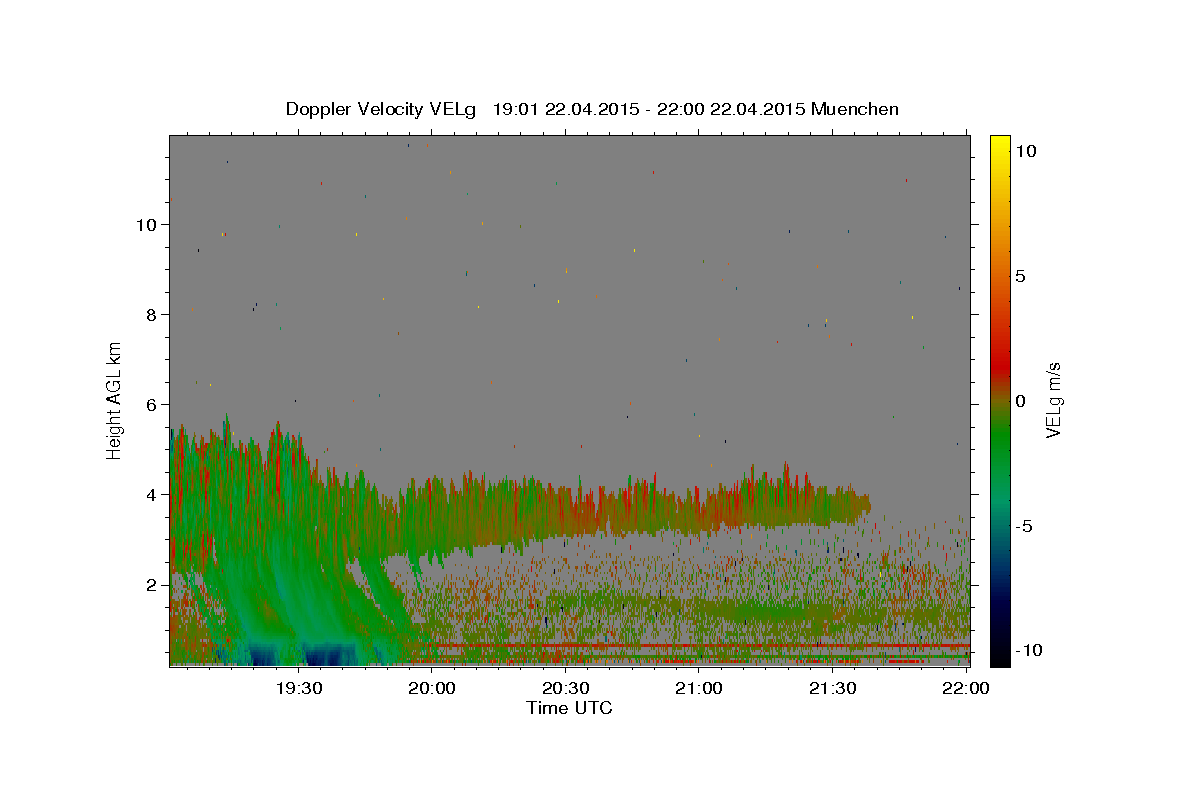Click the colorbar value 0 label
Image resolution: width=1200 pixels, height=800 pixels.
pyautogui.click(x=1021, y=401)
